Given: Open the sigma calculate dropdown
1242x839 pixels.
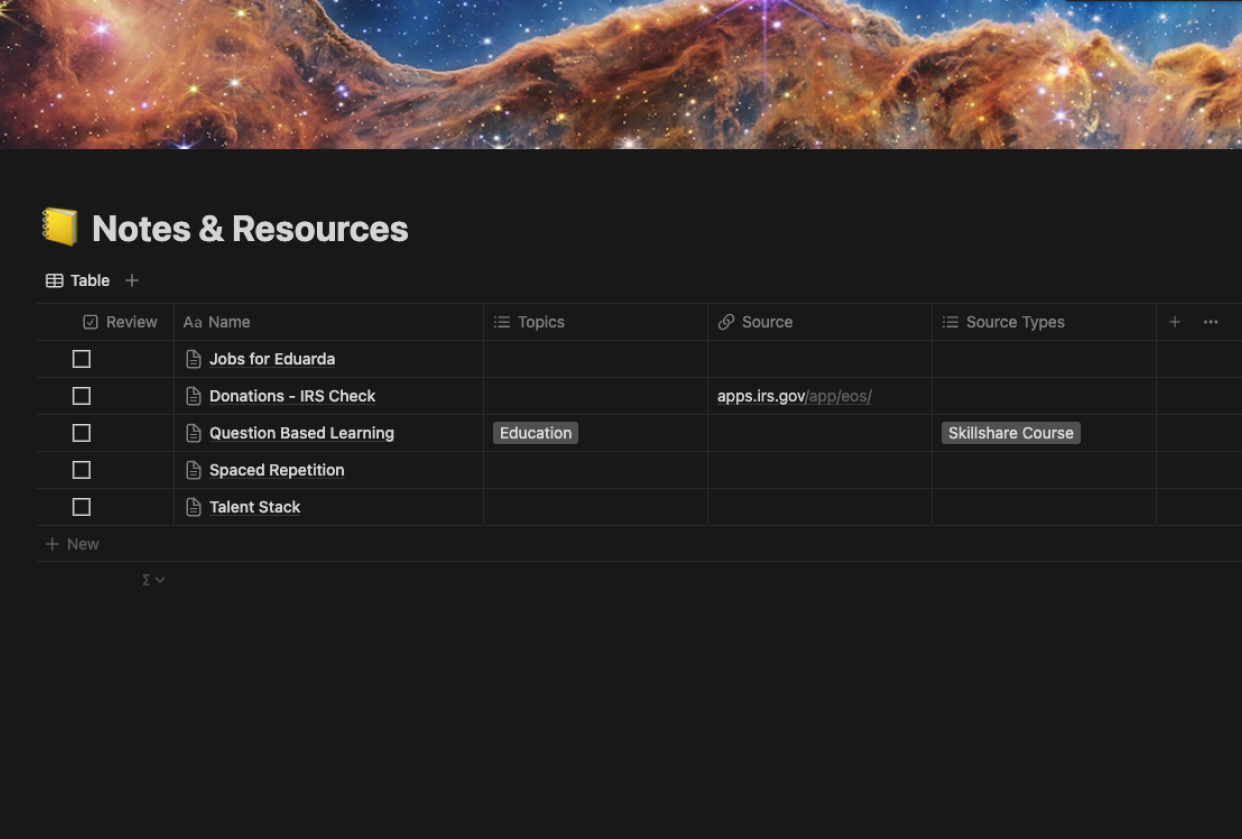Looking at the screenshot, I should [x=153, y=580].
